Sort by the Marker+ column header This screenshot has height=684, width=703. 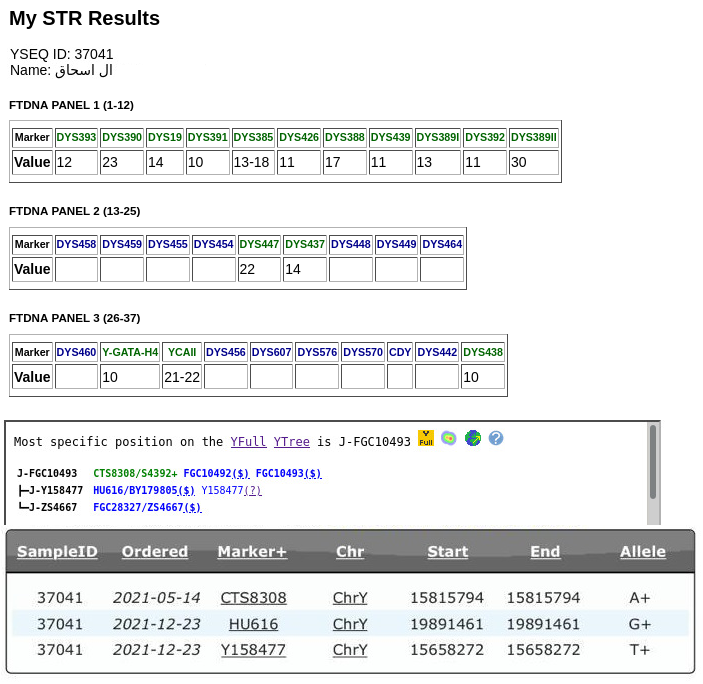point(252,551)
